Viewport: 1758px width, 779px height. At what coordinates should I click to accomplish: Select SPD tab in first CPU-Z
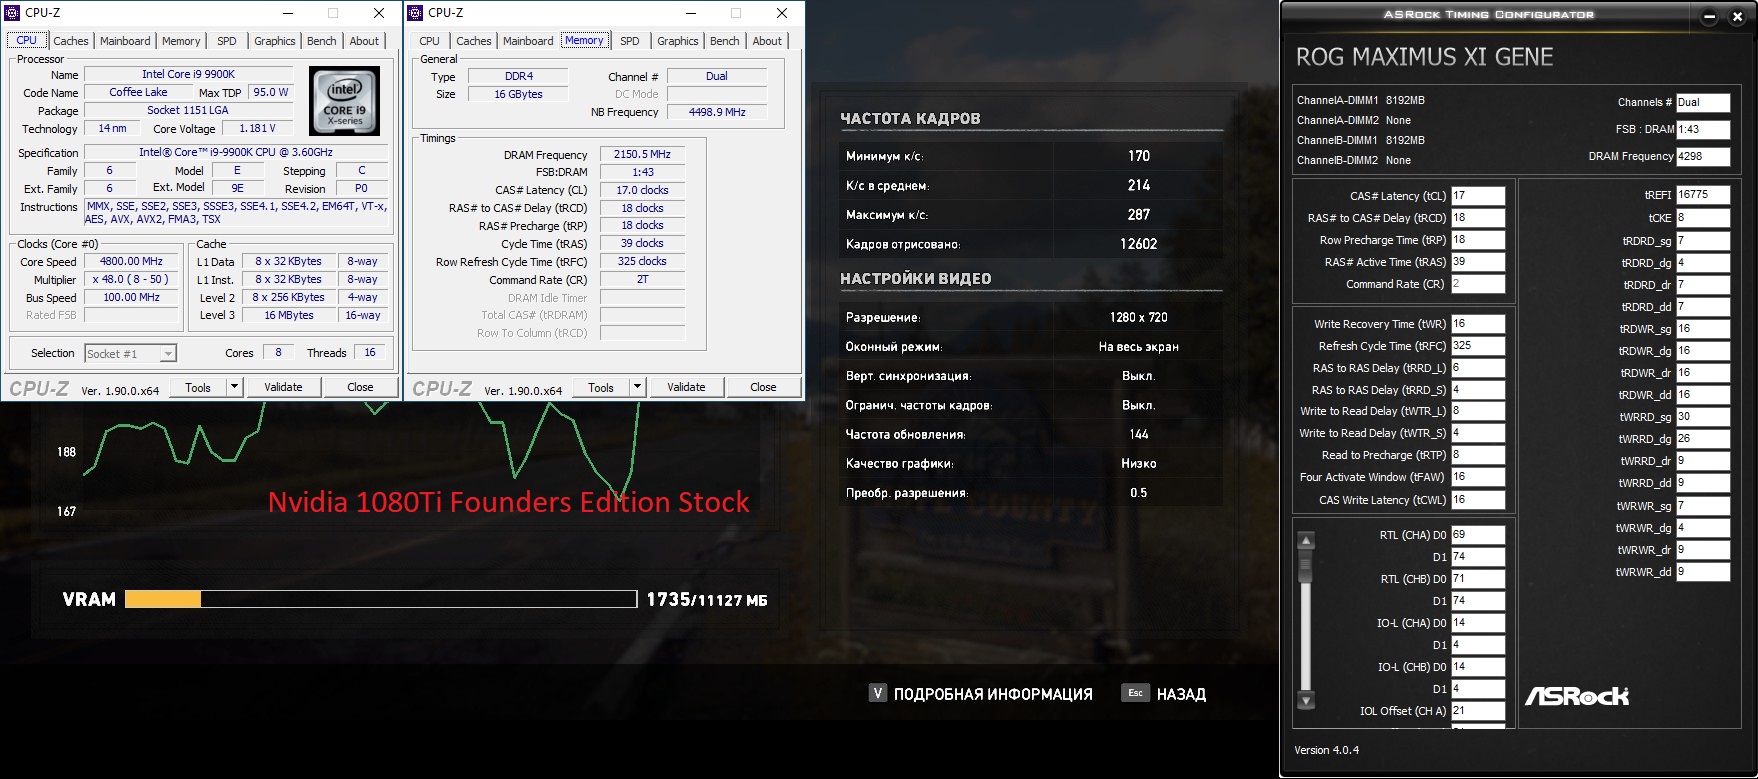227,41
